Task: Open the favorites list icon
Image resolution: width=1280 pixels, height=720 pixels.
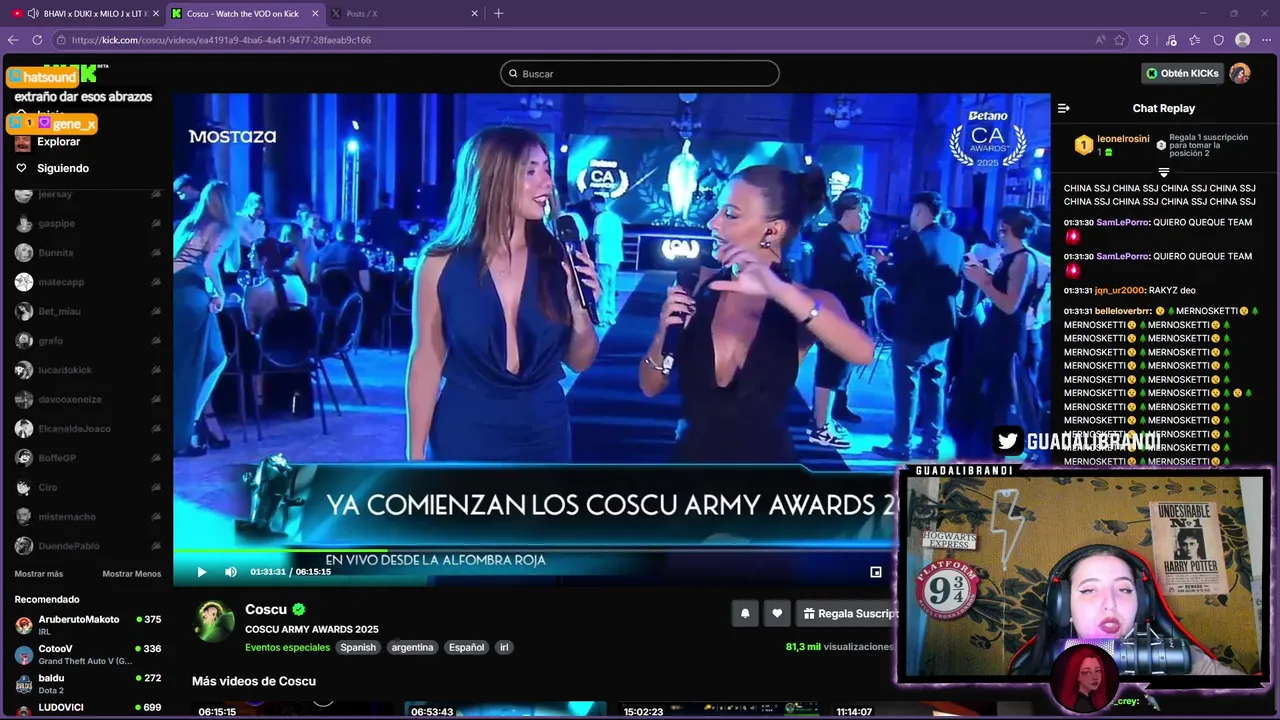Action: tap(1195, 40)
